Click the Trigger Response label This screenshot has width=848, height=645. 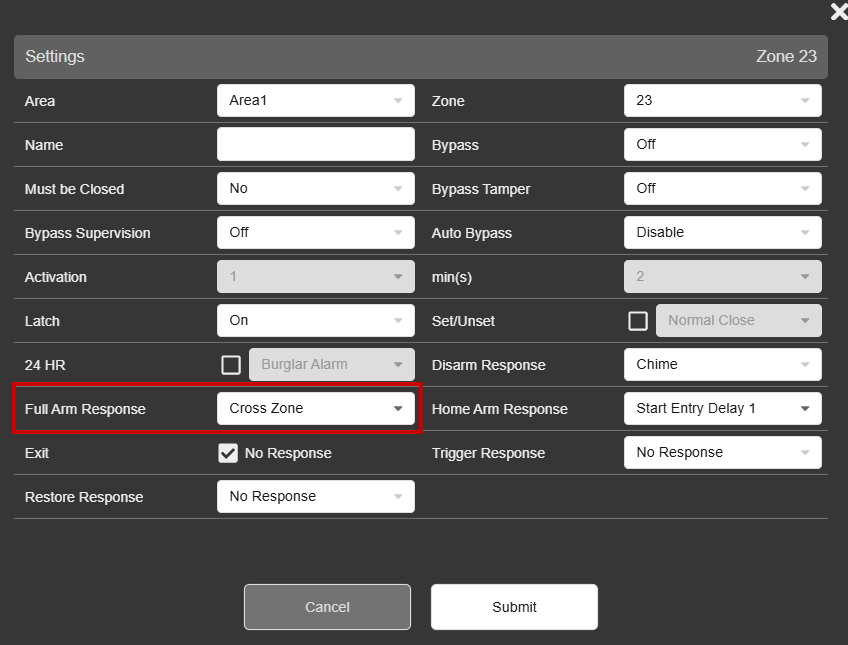(488, 454)
